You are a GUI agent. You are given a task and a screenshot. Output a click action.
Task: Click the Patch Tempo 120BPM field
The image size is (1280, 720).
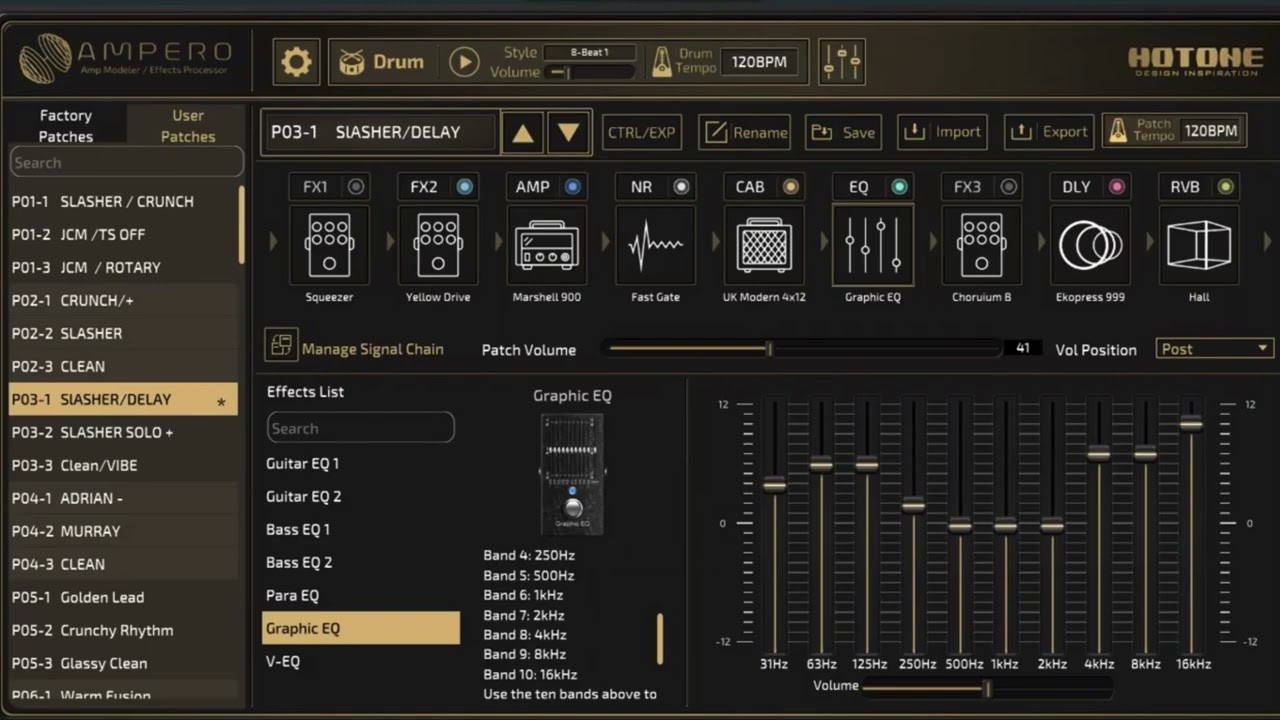(1210, 131)
